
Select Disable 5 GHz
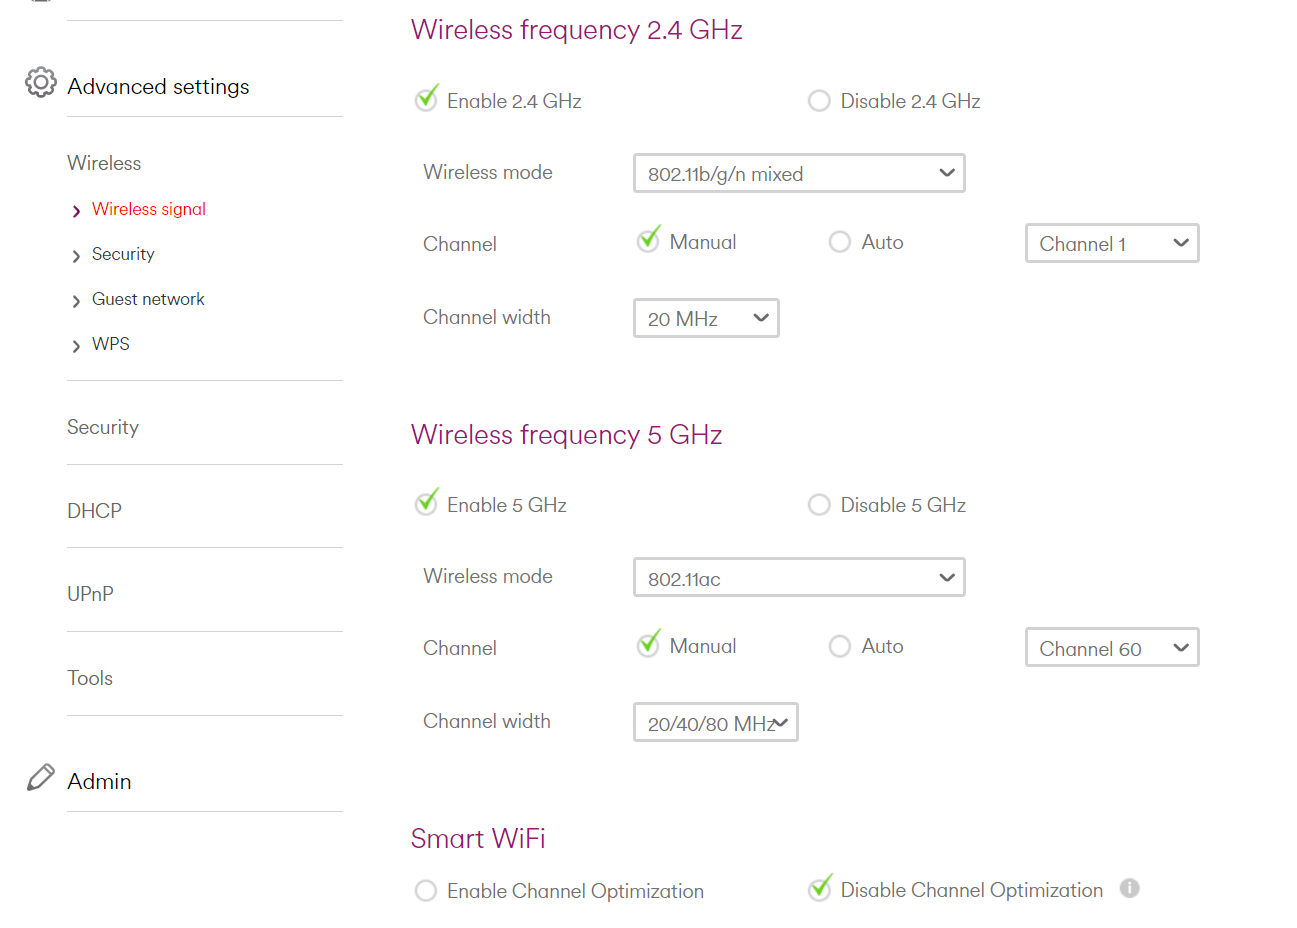click(819, 504)
